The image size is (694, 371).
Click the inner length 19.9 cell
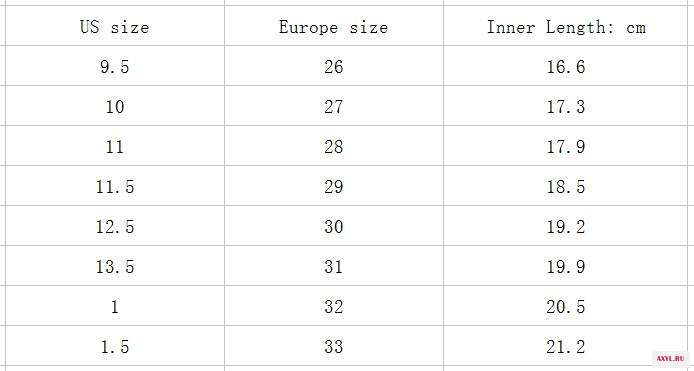click(566, 266)
